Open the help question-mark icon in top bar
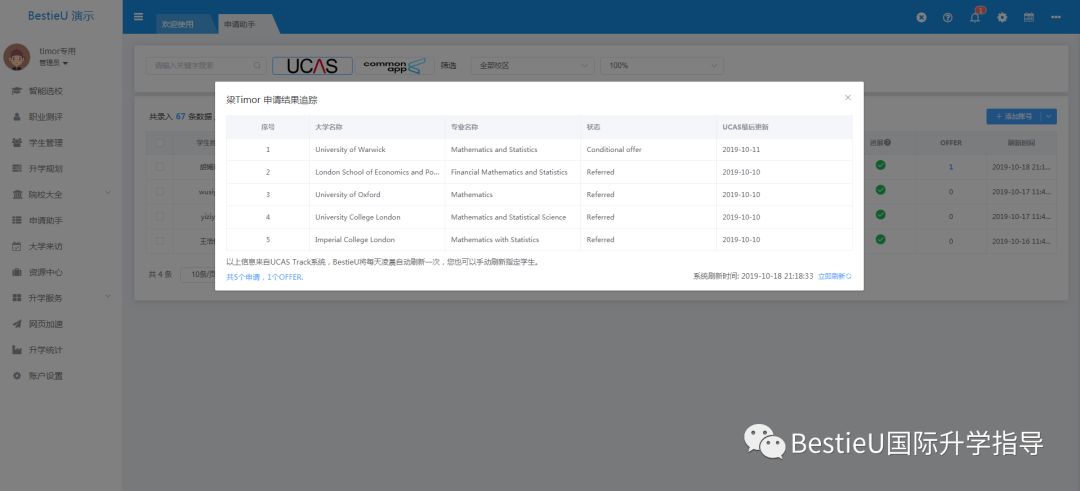The height and width of the screenshot is (491, 1080). coord(948,17)
